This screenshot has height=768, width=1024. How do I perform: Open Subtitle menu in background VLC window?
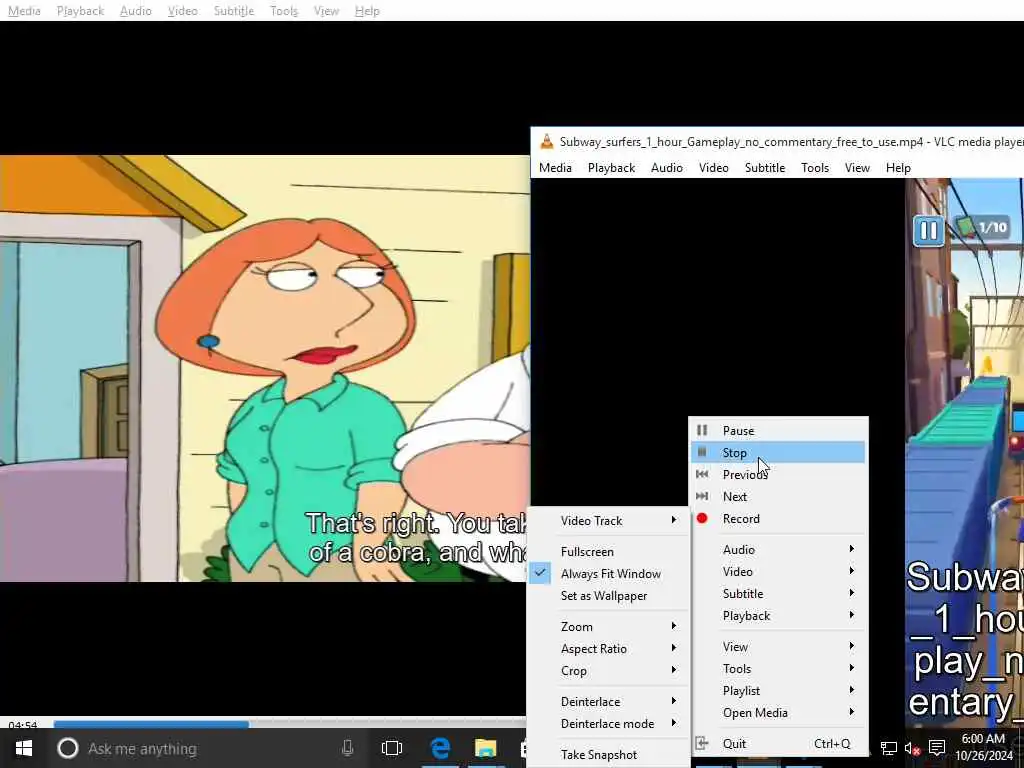pyautogui.click(x=234, y=11)
